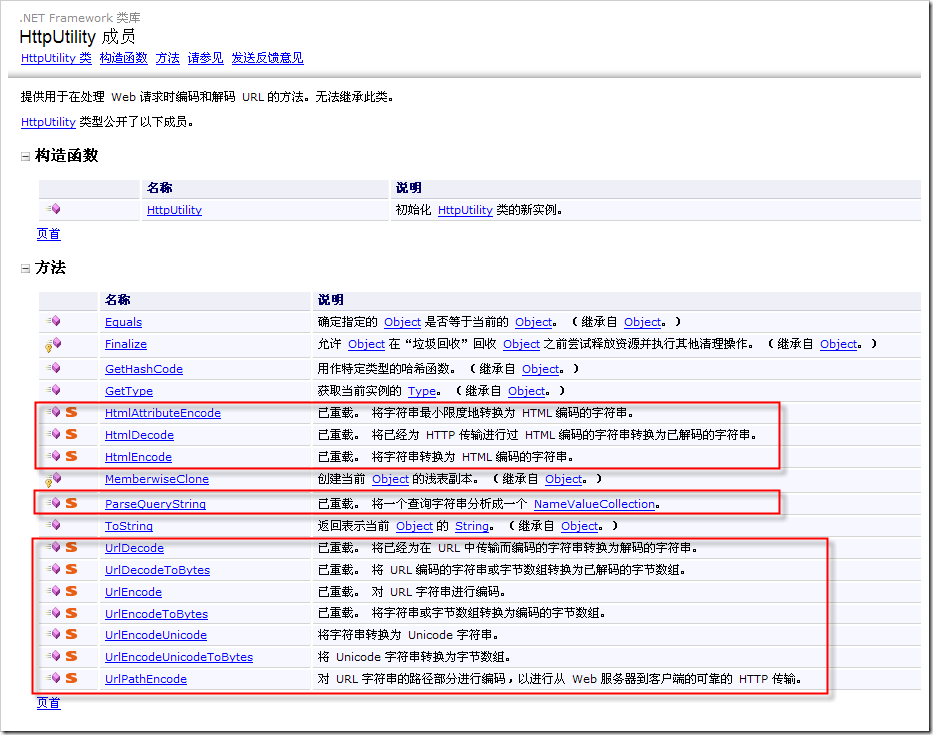This screenshot has height=735, width=933.
Task: Jump to 构造函数 in top navigation
Action: coord(123,58)
